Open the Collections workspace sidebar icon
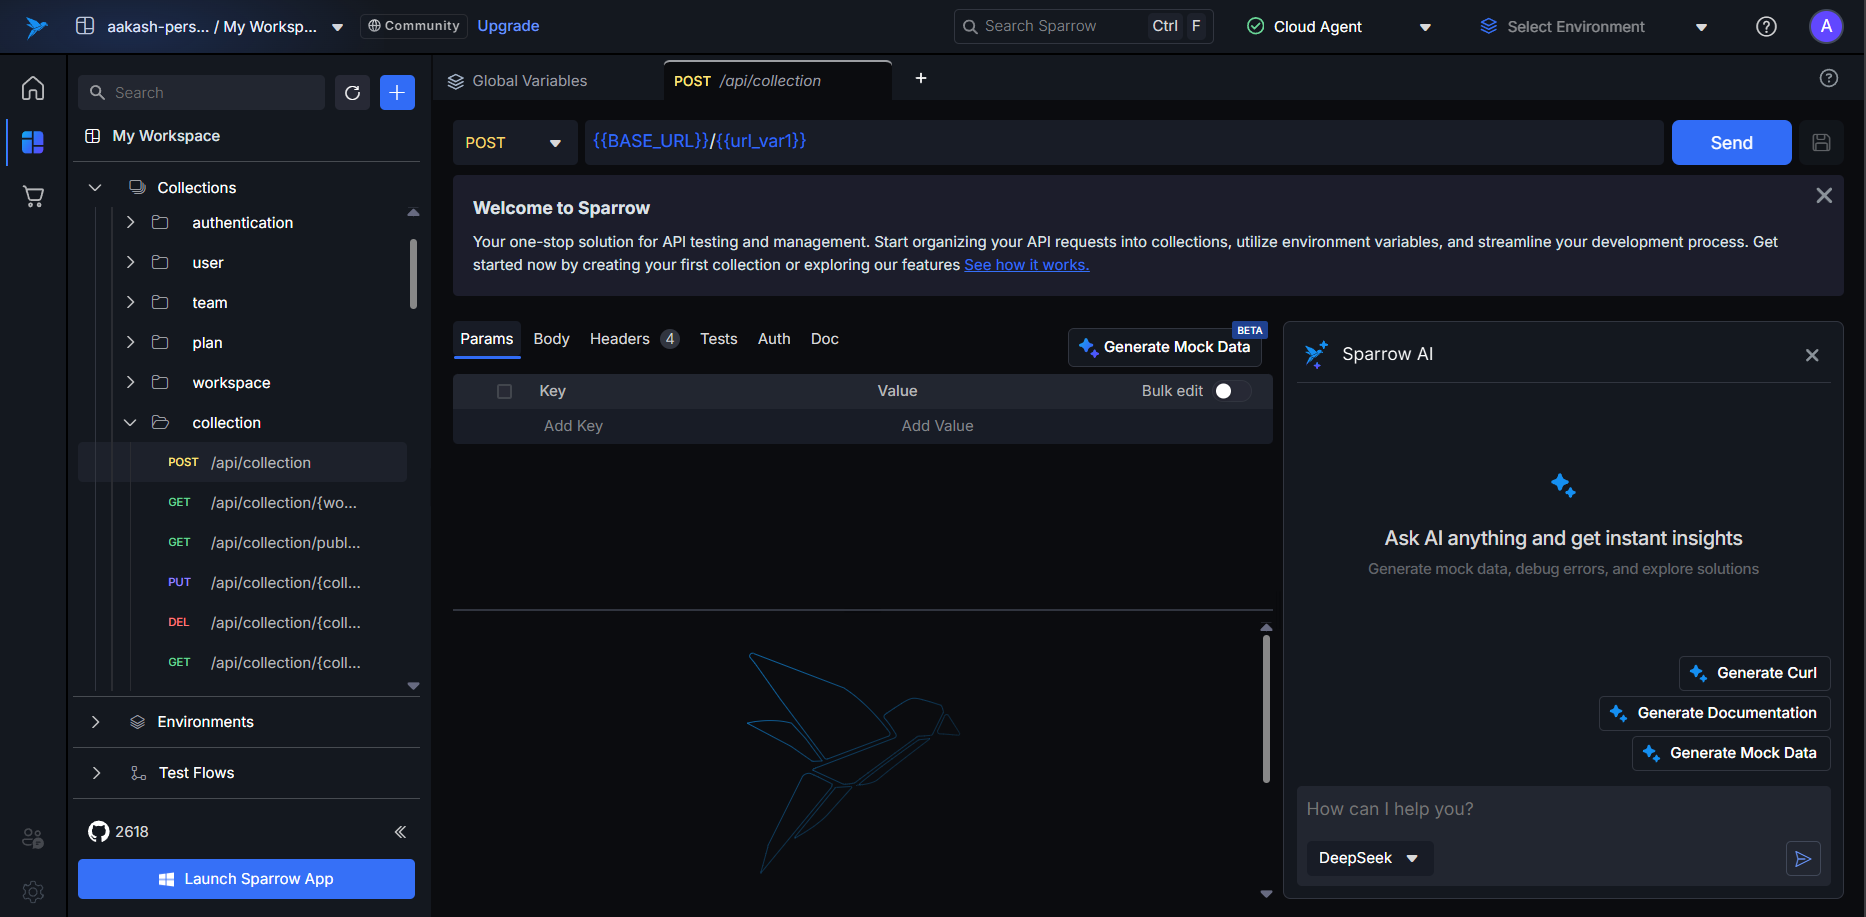The image size is (1866, 917). (x=33, y=142)
